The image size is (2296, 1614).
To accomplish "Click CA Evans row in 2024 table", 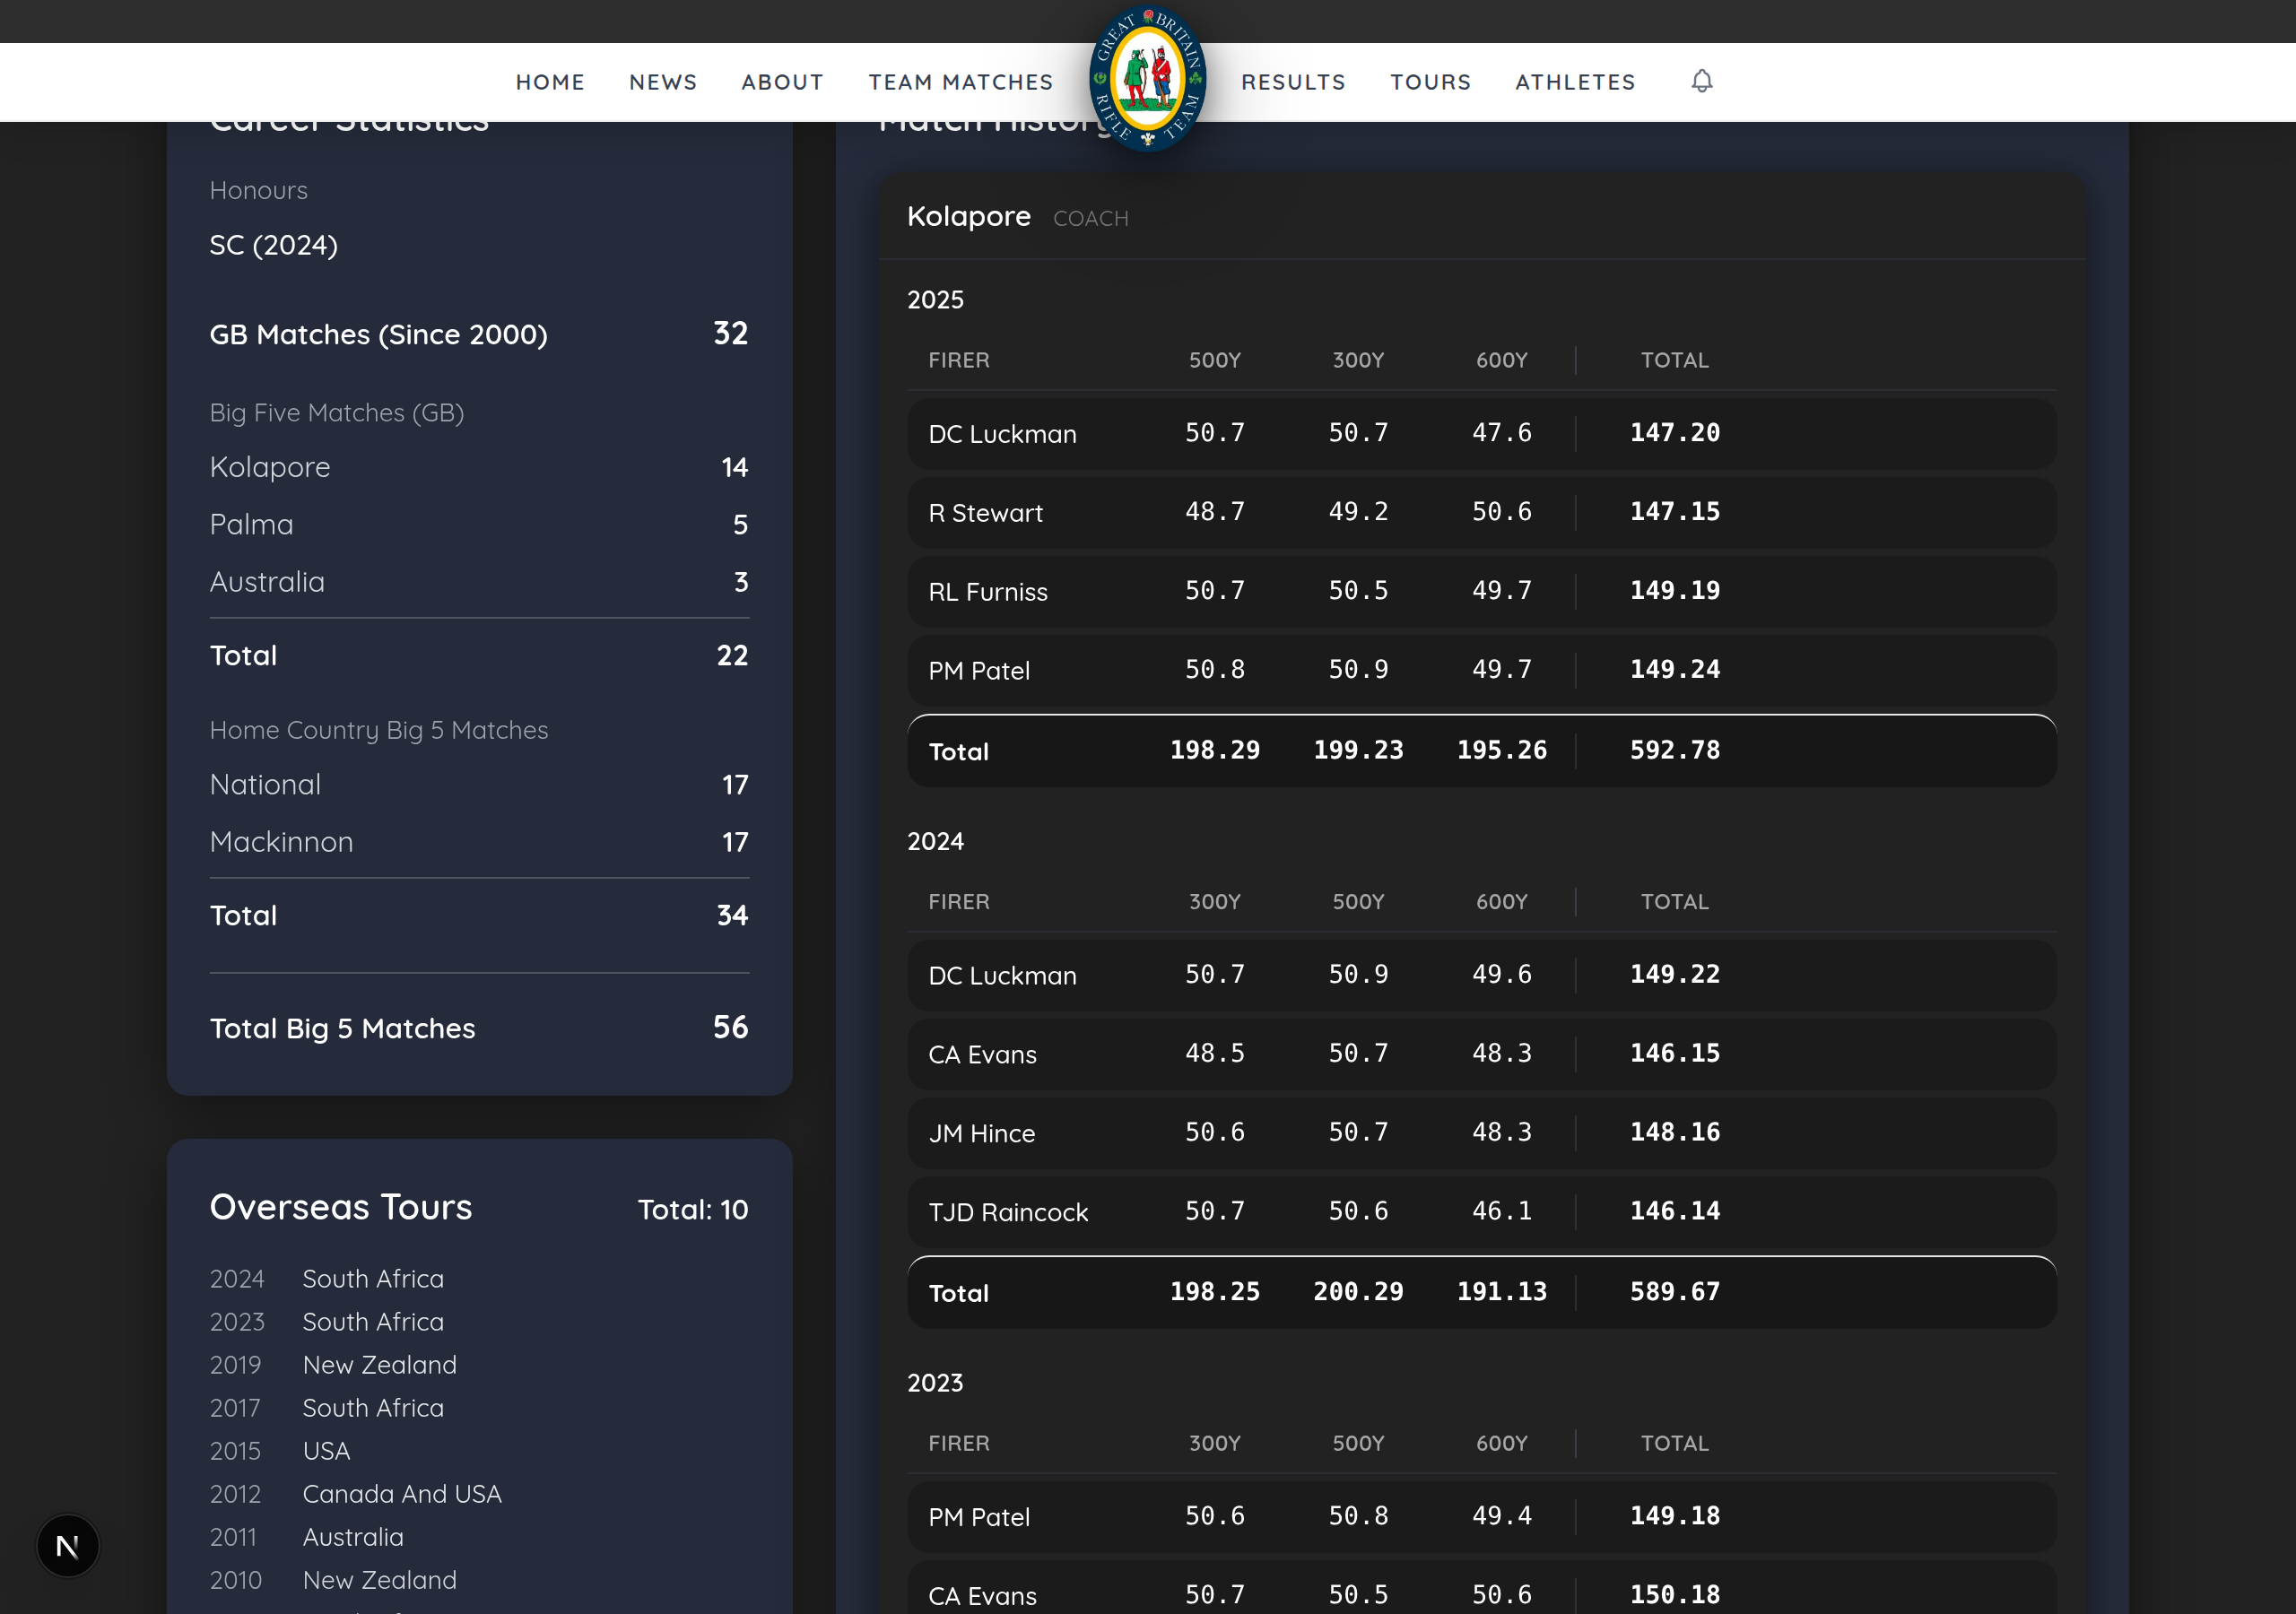I will pyautogui.click(x=1481, y=1054).
